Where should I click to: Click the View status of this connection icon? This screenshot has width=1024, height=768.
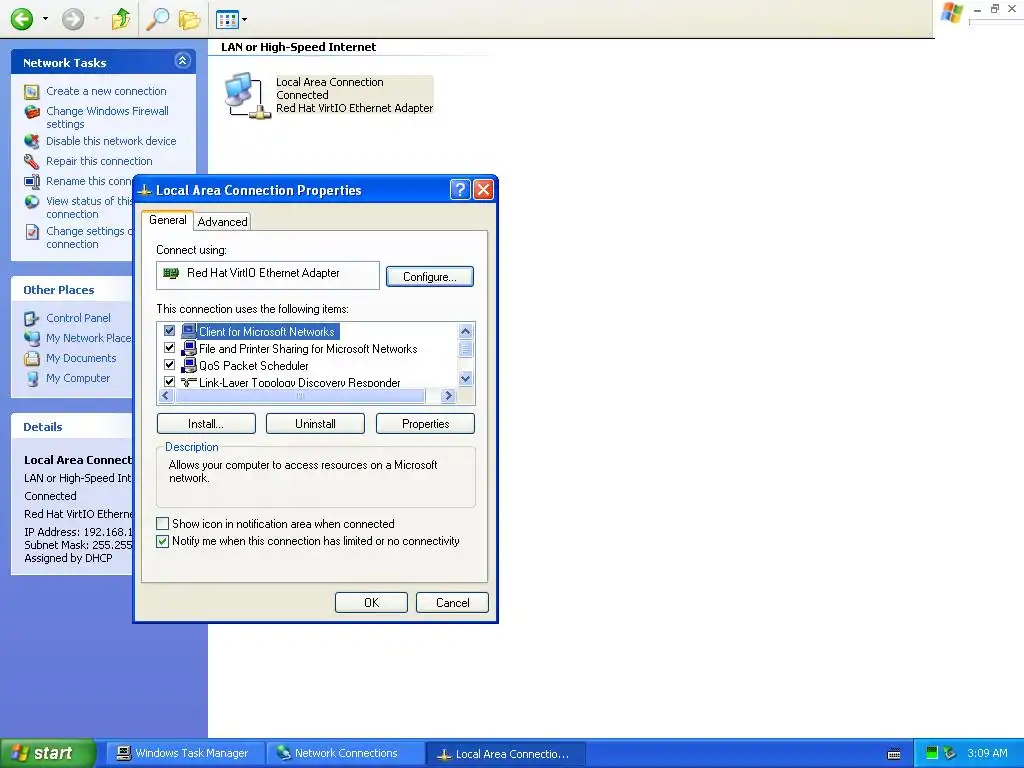(x=31, y=202)
